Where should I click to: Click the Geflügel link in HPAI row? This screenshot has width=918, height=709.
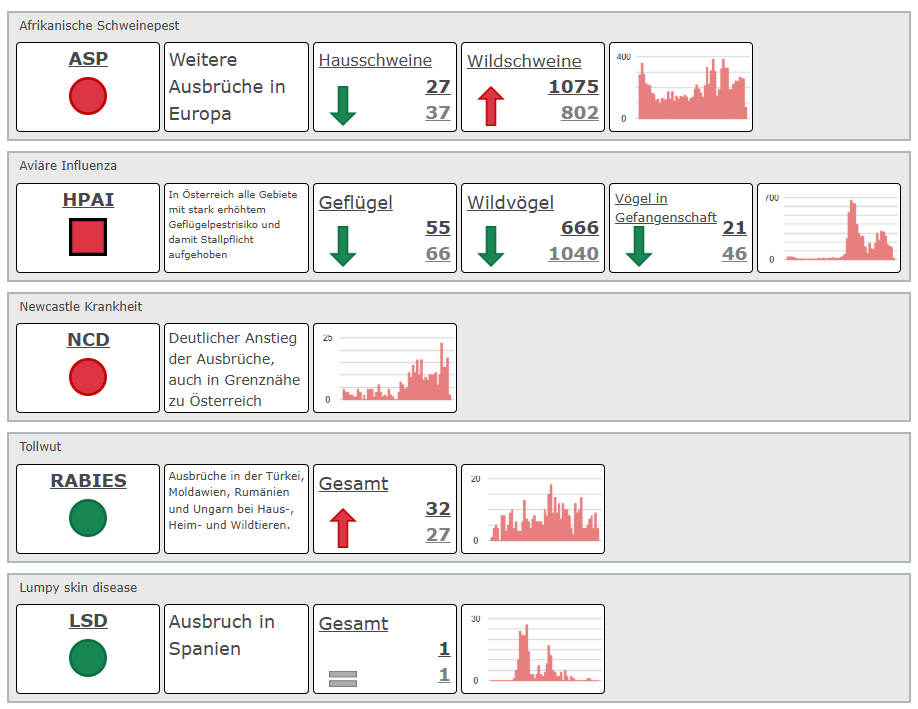pyautogui.click(x=356, y=203)
